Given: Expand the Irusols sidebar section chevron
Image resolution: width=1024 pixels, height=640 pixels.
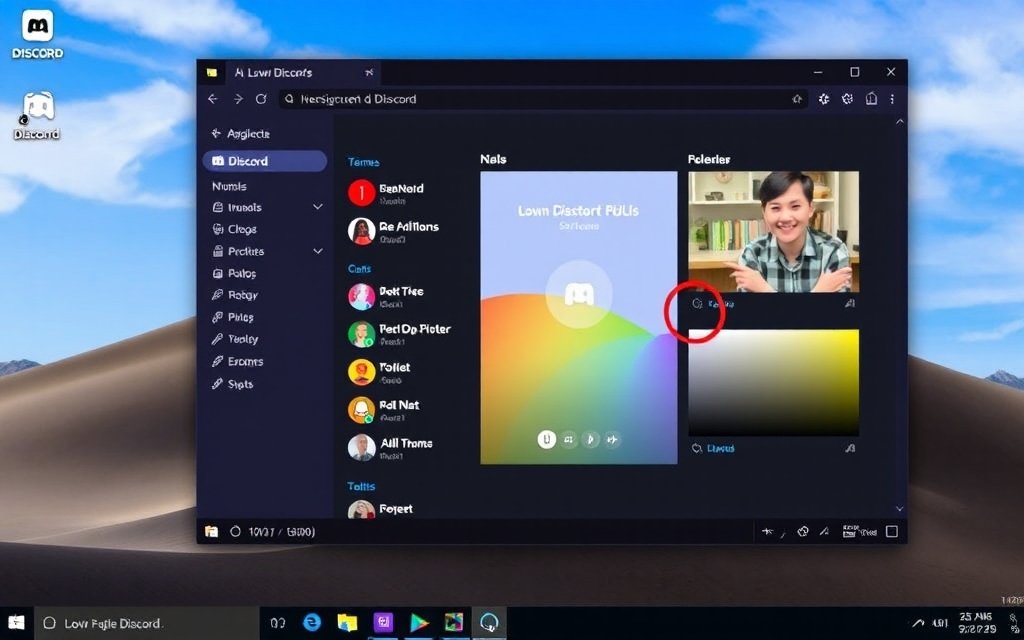Looking at the screenshot, I should pos(318,207).
